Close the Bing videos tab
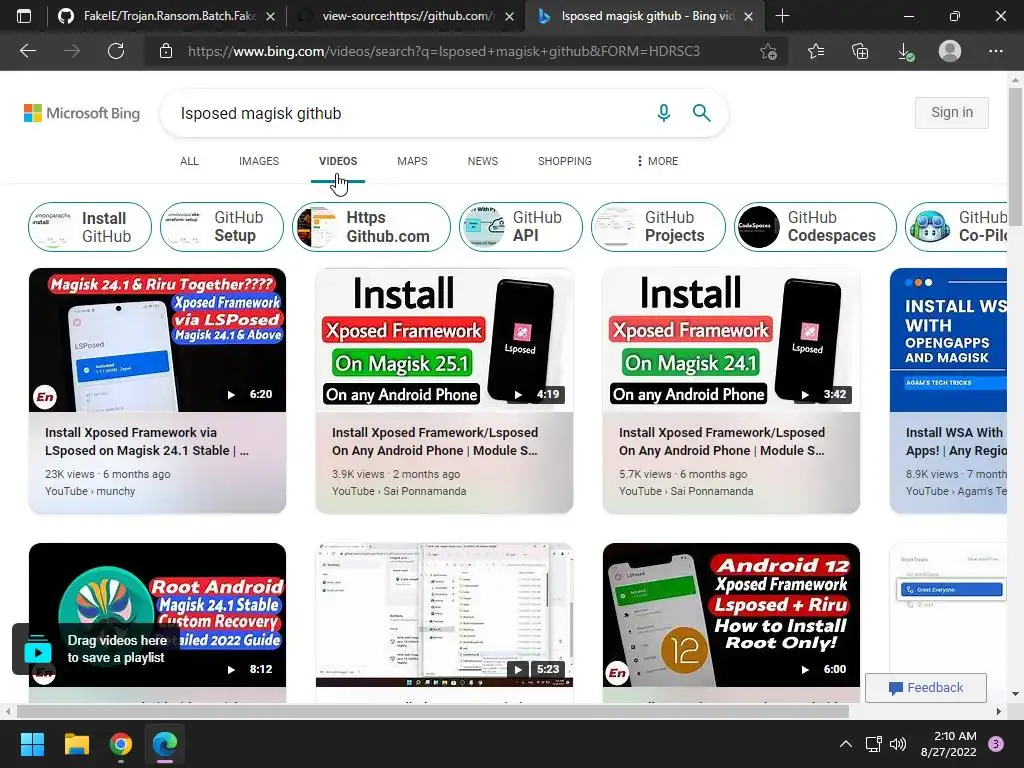The image size is (1024, 768). 749,17
